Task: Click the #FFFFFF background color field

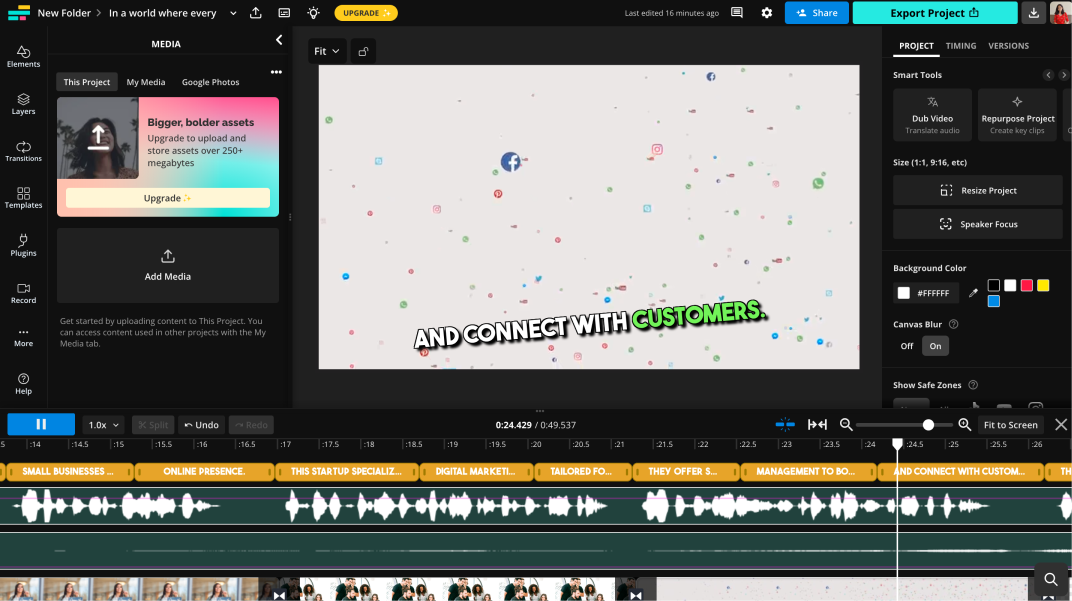Action: pos(926,293)
